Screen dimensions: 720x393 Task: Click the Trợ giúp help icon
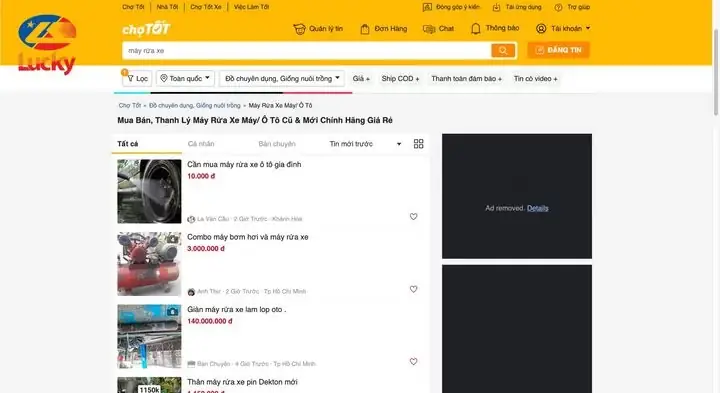[x=558, y=7]
